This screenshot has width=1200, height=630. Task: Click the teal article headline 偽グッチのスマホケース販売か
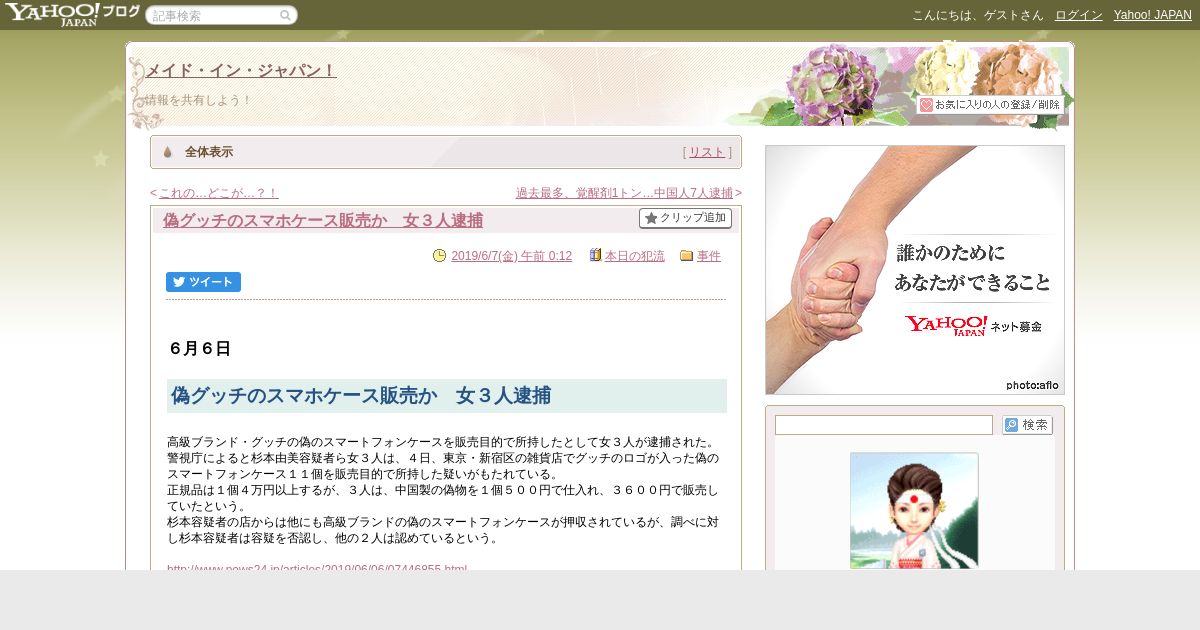pyautogui.click(x=361, y=396)
